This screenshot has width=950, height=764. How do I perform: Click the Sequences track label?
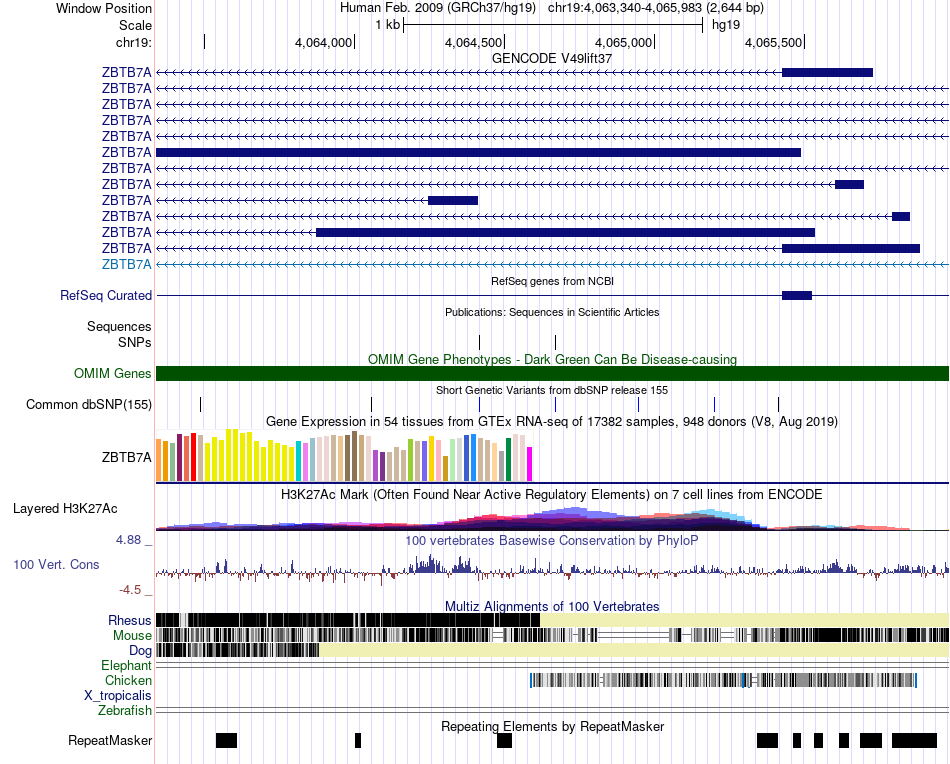pos(119,327)
